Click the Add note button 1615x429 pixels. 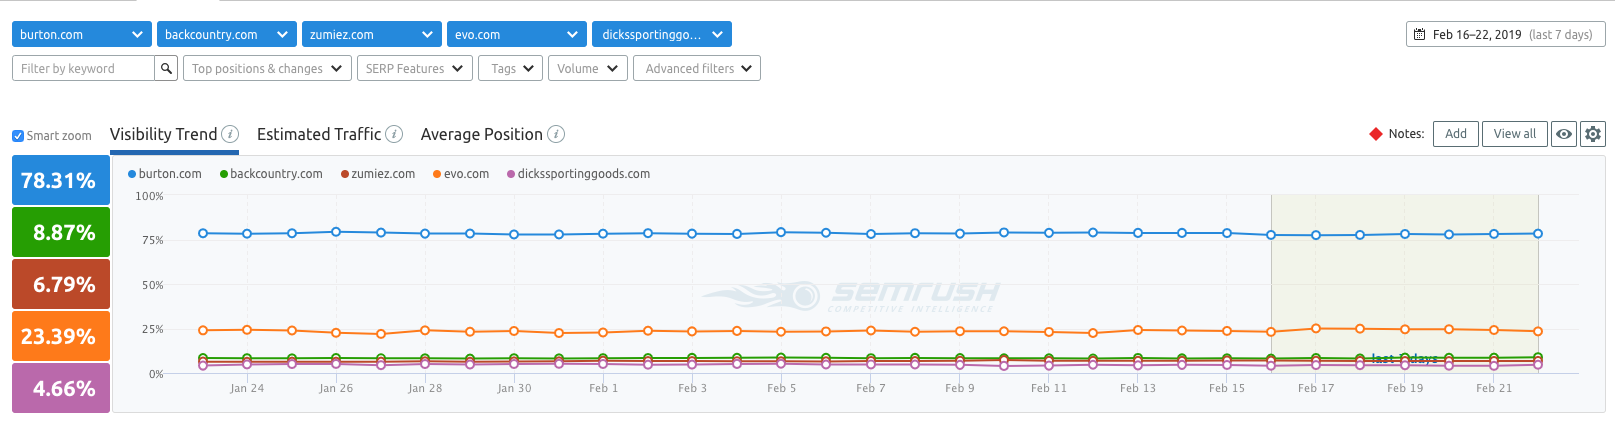(1456, 134)
